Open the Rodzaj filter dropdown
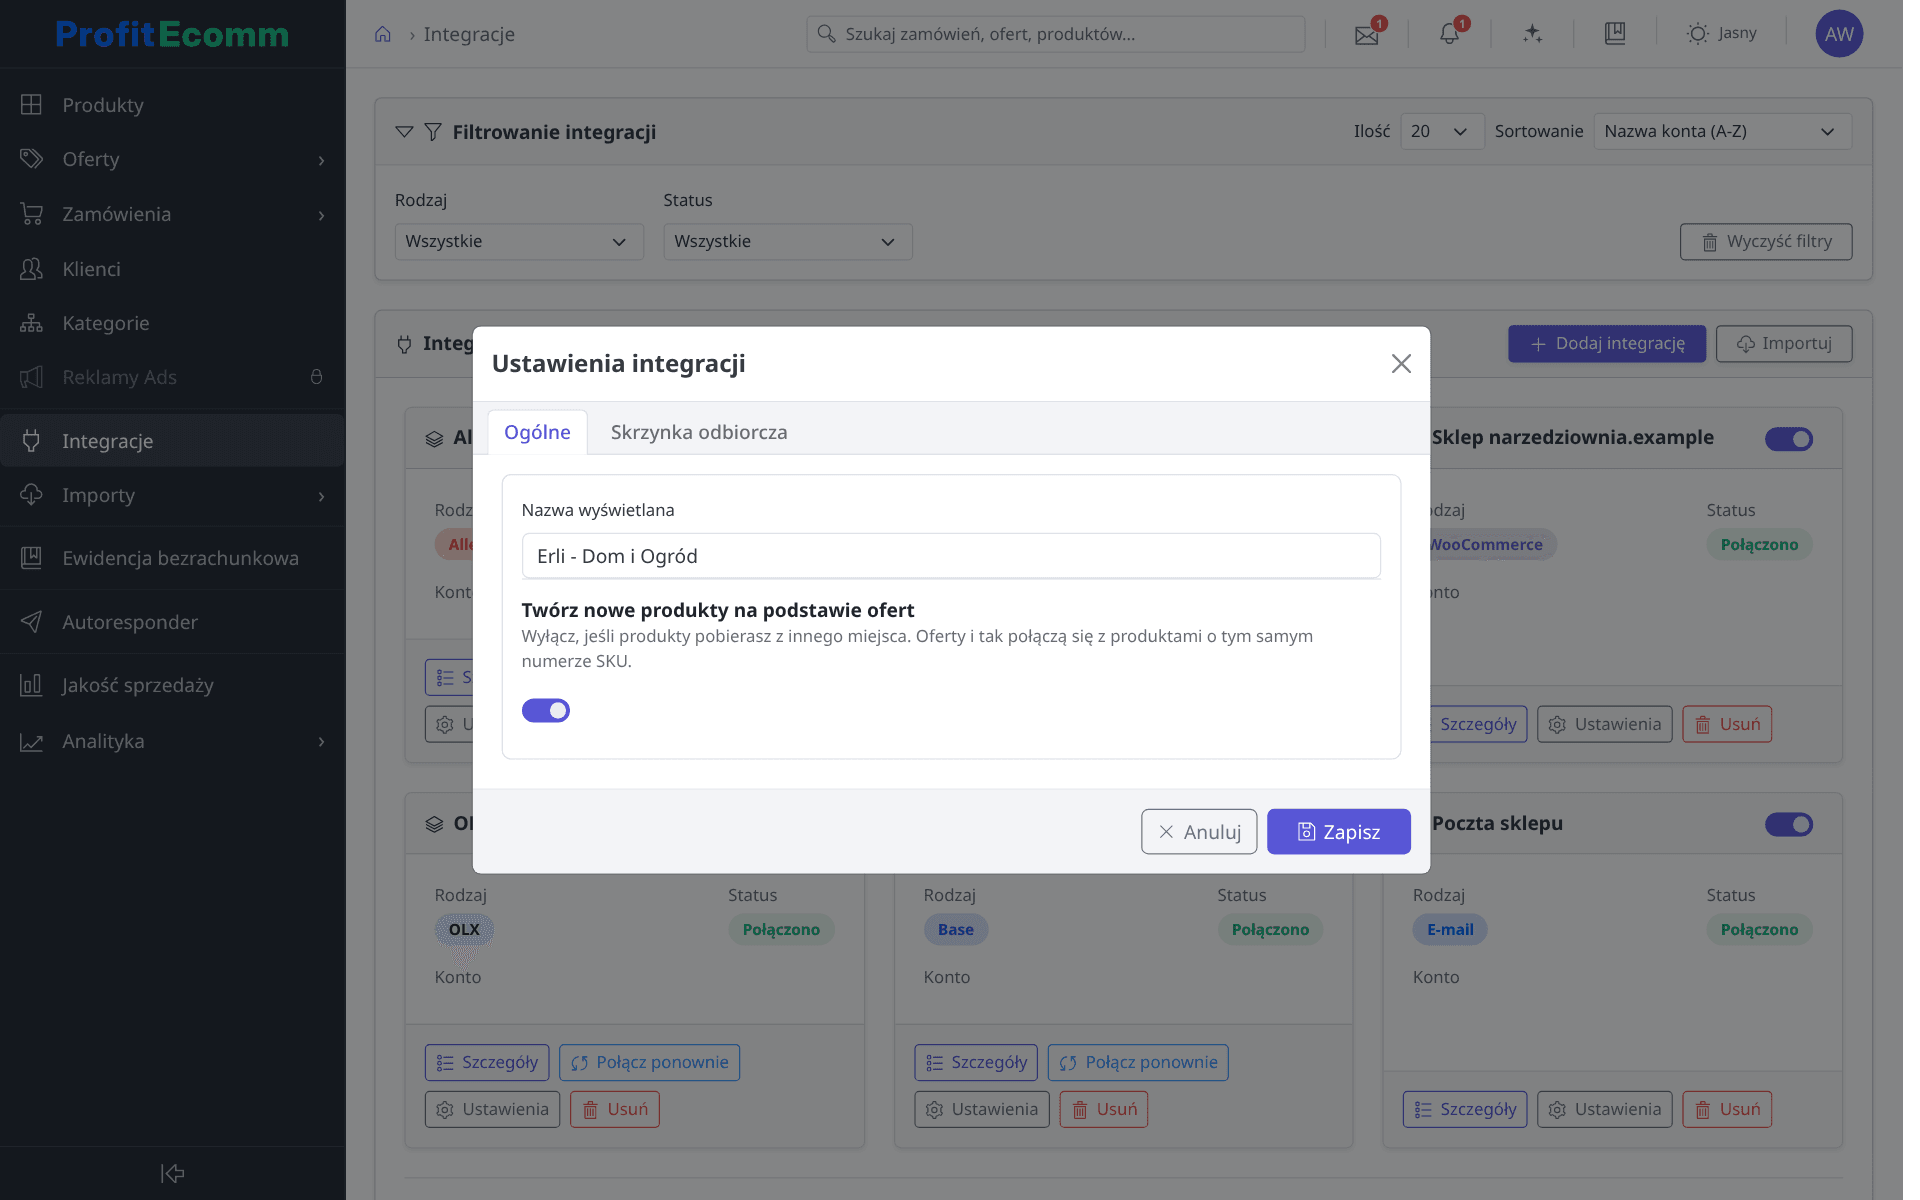Viewport: 1920px width, 1200px height. [x=519, y=242]
